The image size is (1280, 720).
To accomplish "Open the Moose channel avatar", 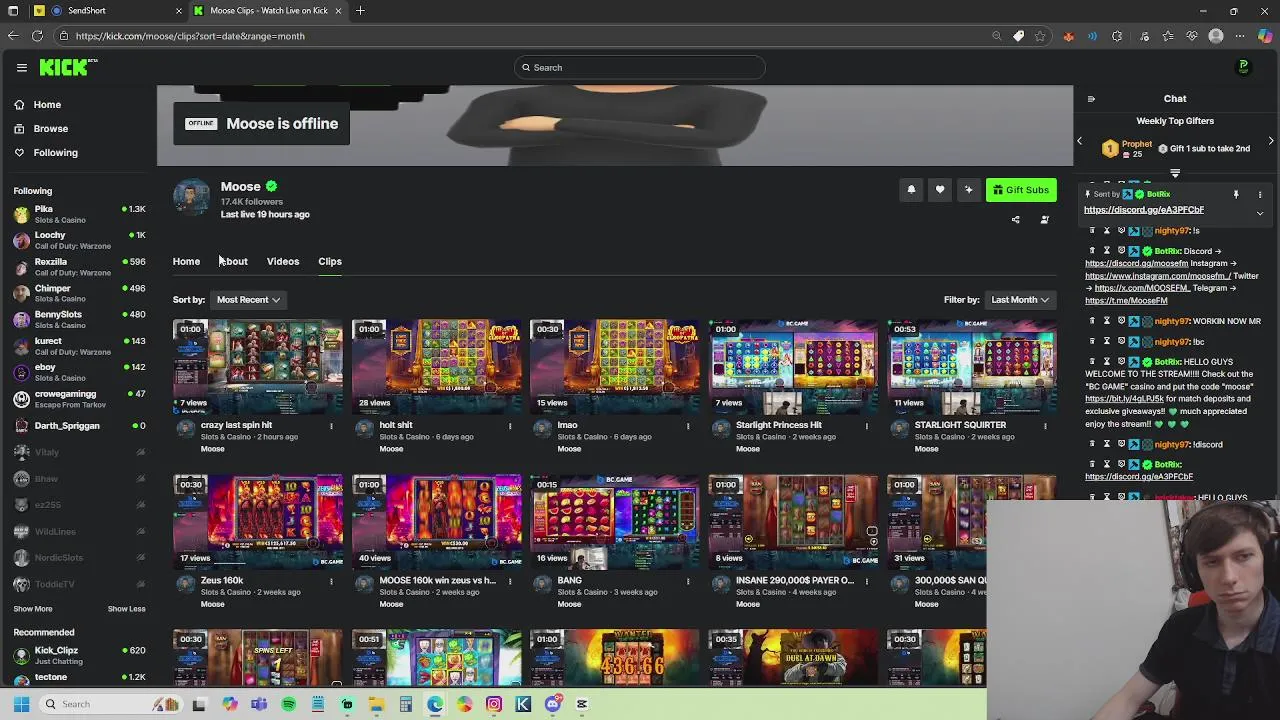I will (x=191, y=197).
